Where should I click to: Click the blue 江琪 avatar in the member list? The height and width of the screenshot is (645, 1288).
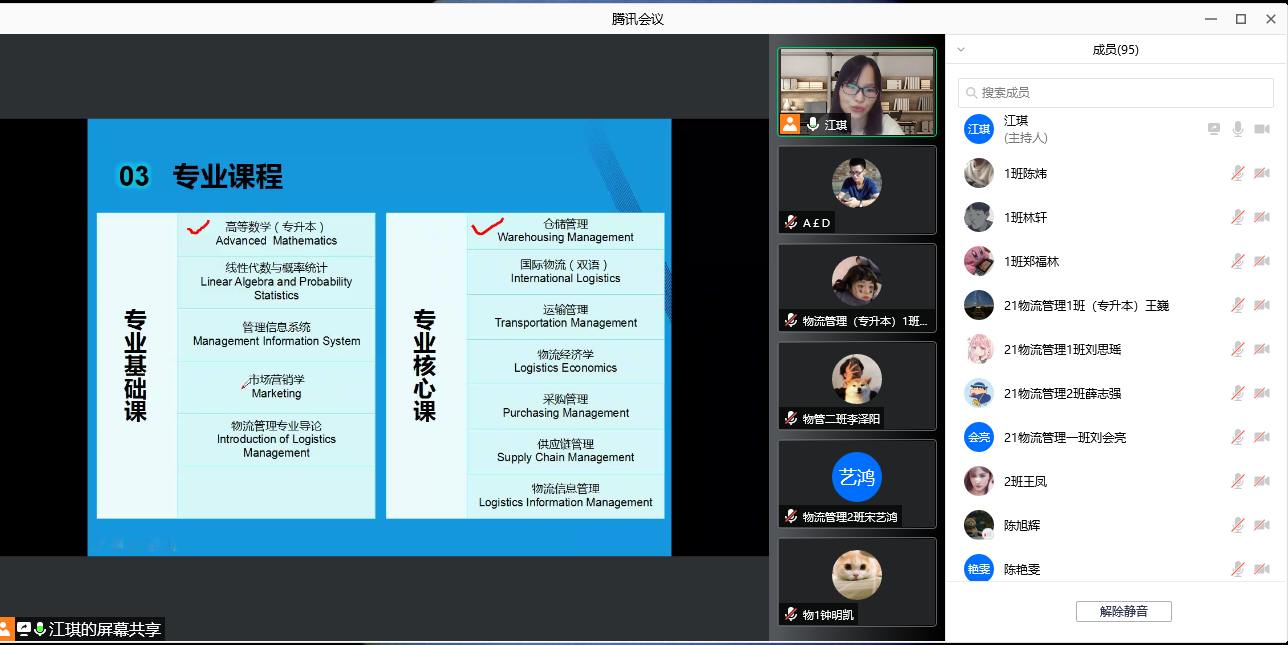click(x=978, y=129)
